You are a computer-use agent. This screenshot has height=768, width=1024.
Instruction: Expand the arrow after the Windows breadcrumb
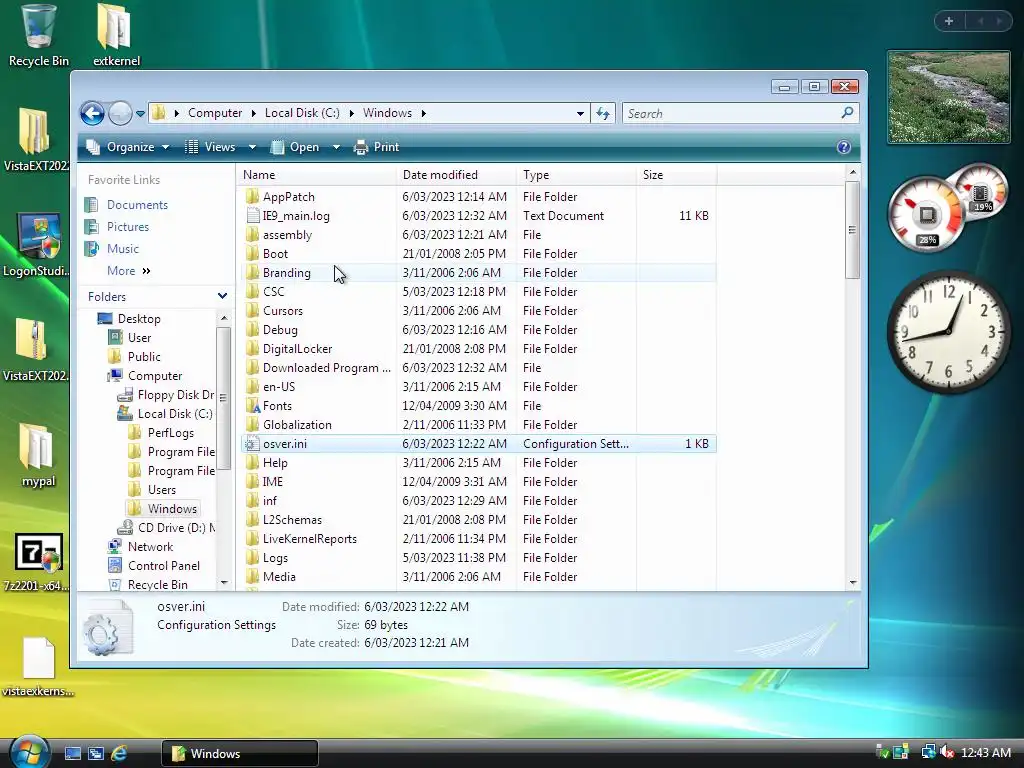[424, 114]
